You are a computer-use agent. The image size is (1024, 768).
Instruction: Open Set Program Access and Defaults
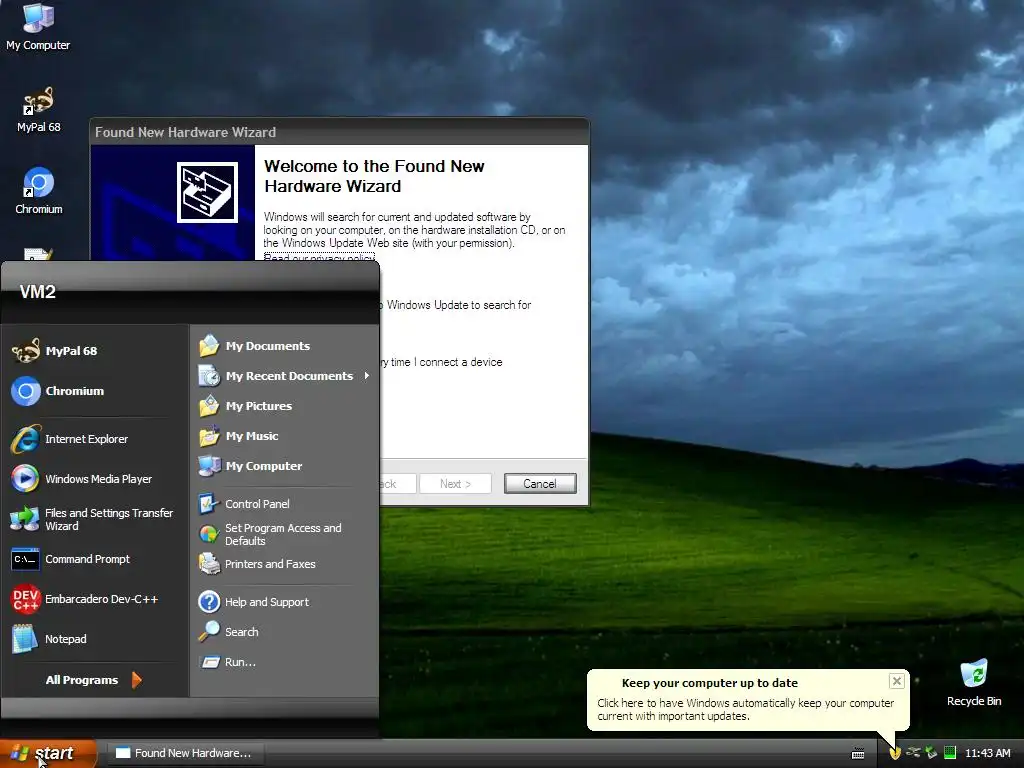[x=284, y=534]
